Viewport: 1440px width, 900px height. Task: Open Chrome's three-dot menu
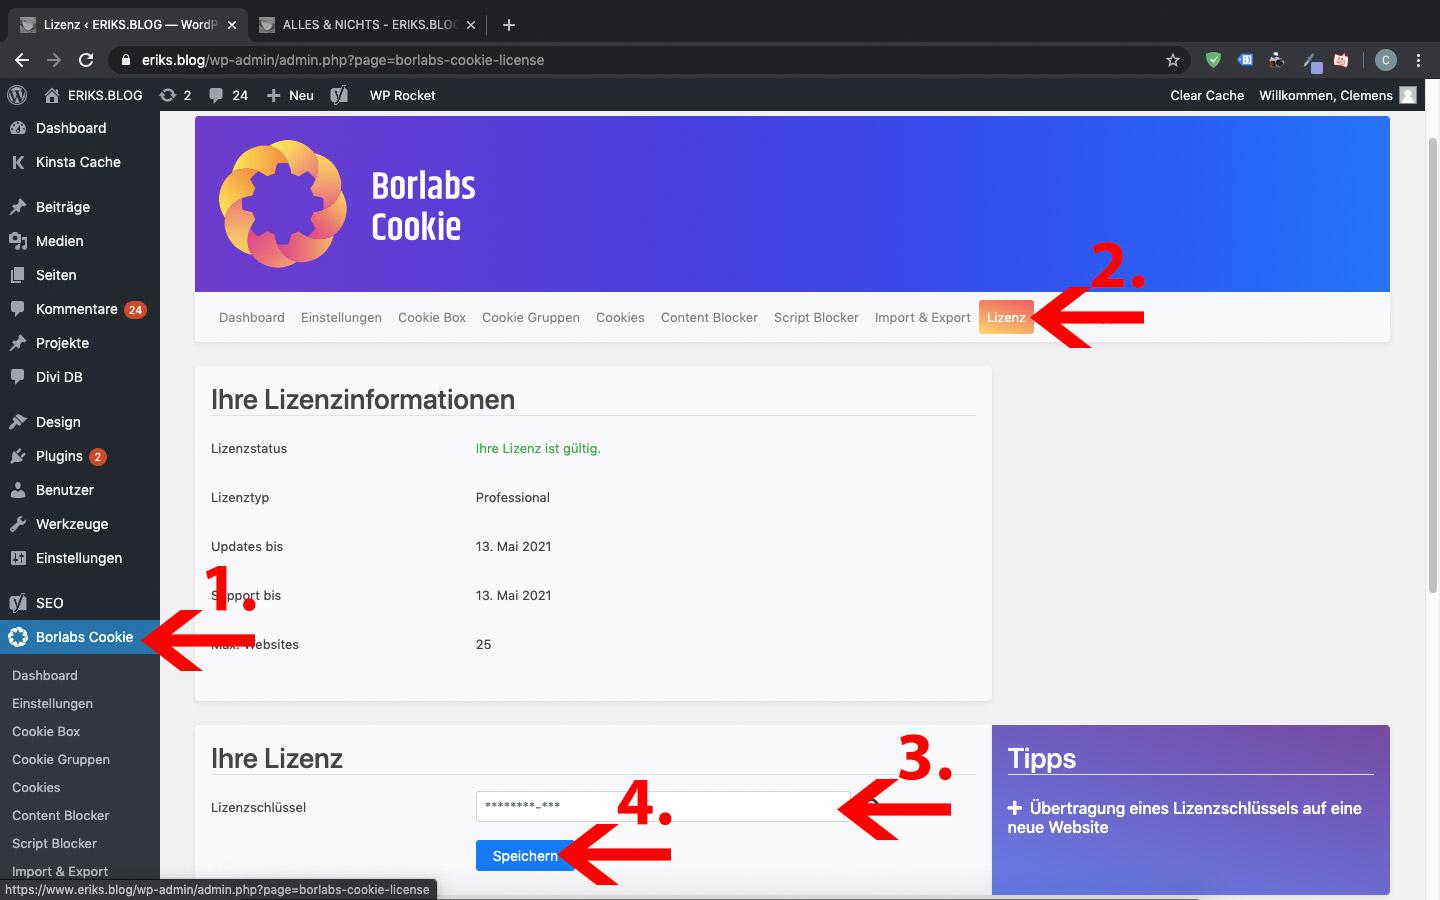click(1418, 60)
